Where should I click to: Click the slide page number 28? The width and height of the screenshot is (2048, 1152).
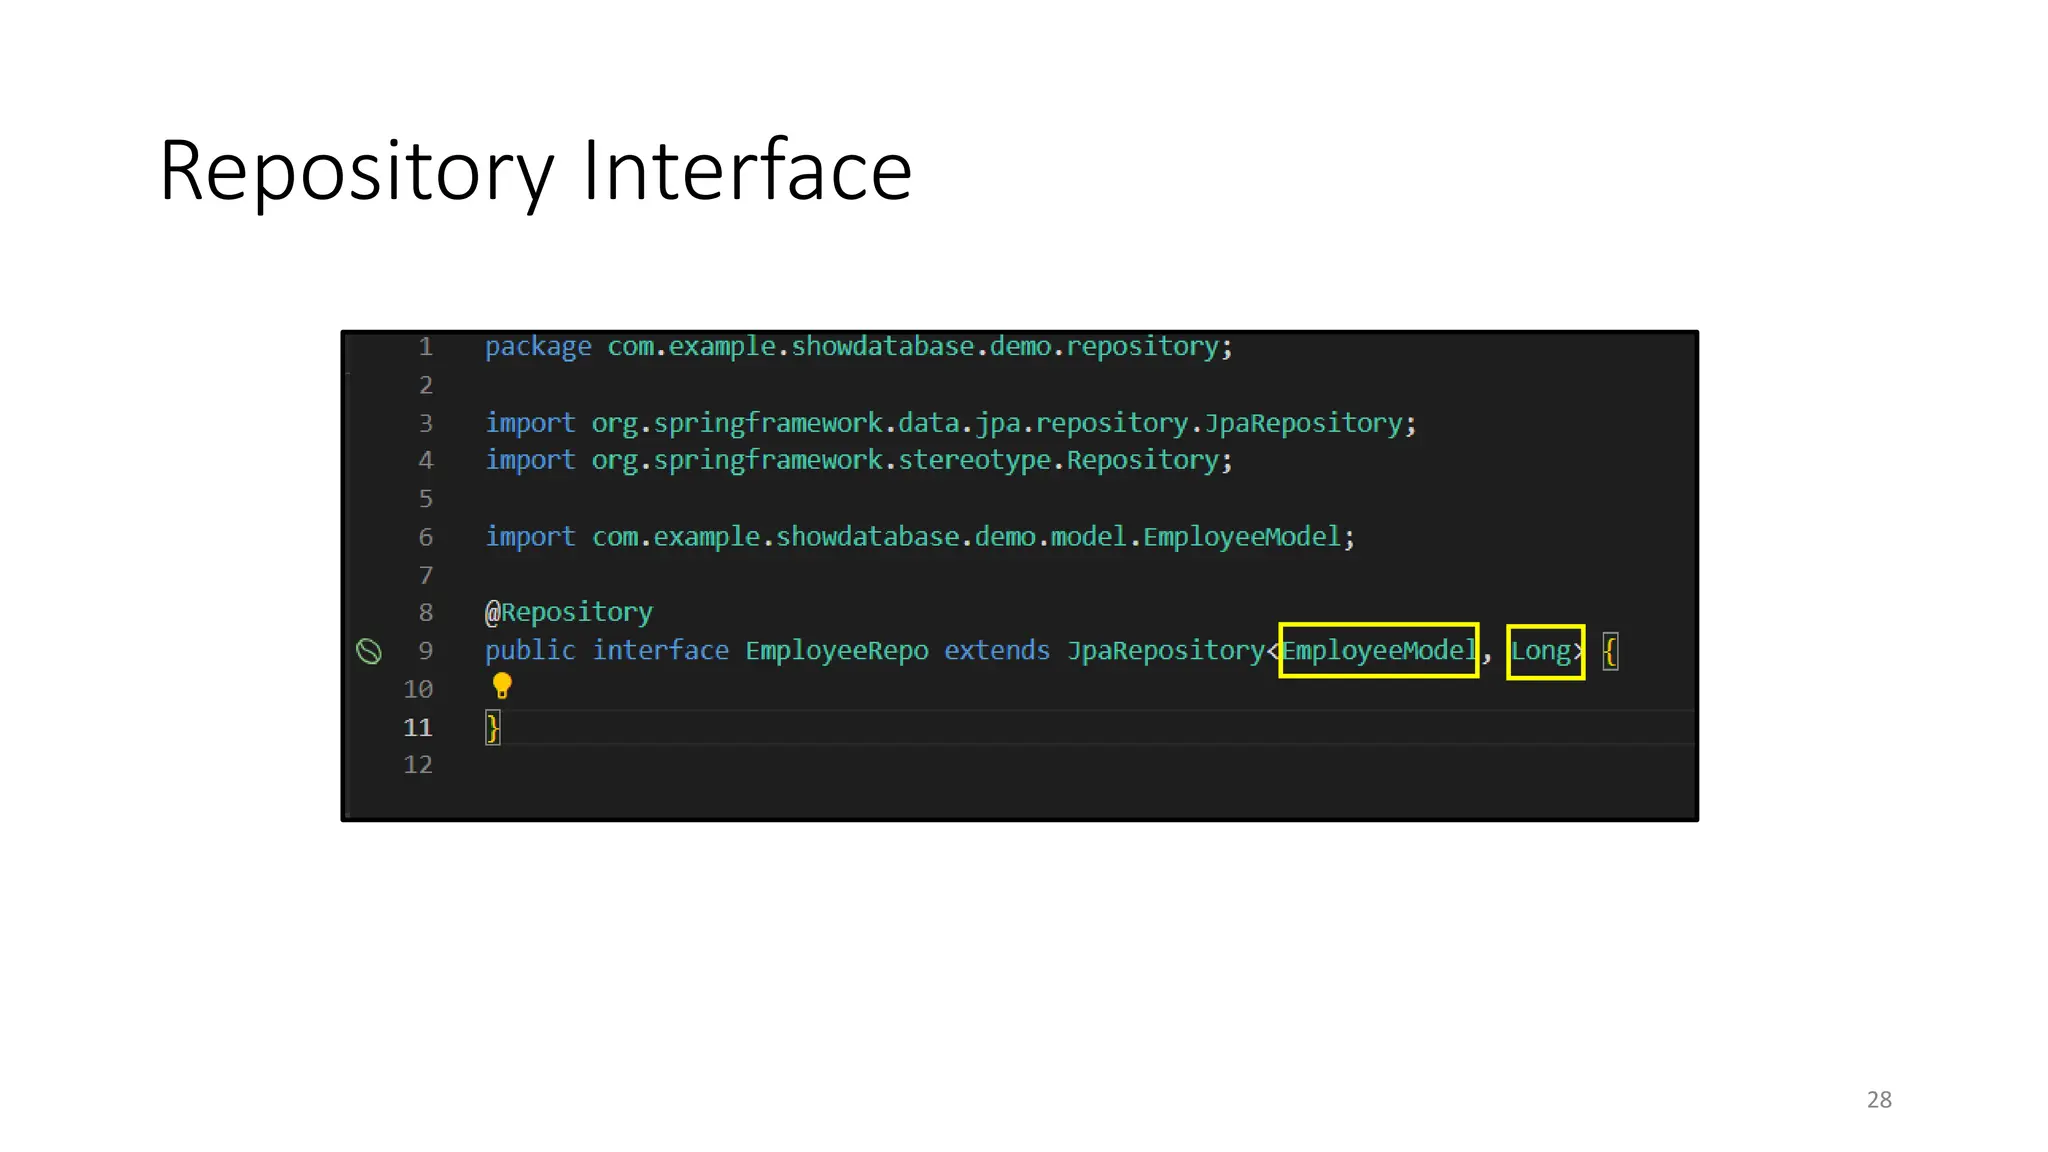[1879, 1100]
